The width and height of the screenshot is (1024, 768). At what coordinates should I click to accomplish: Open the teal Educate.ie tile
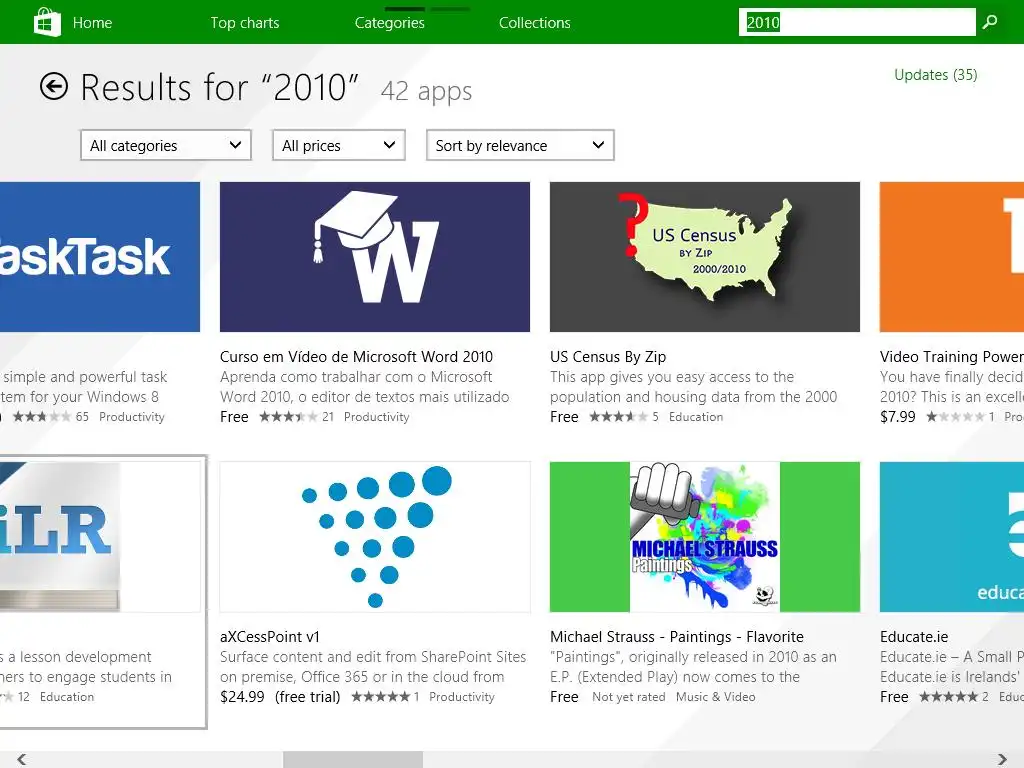952,537
